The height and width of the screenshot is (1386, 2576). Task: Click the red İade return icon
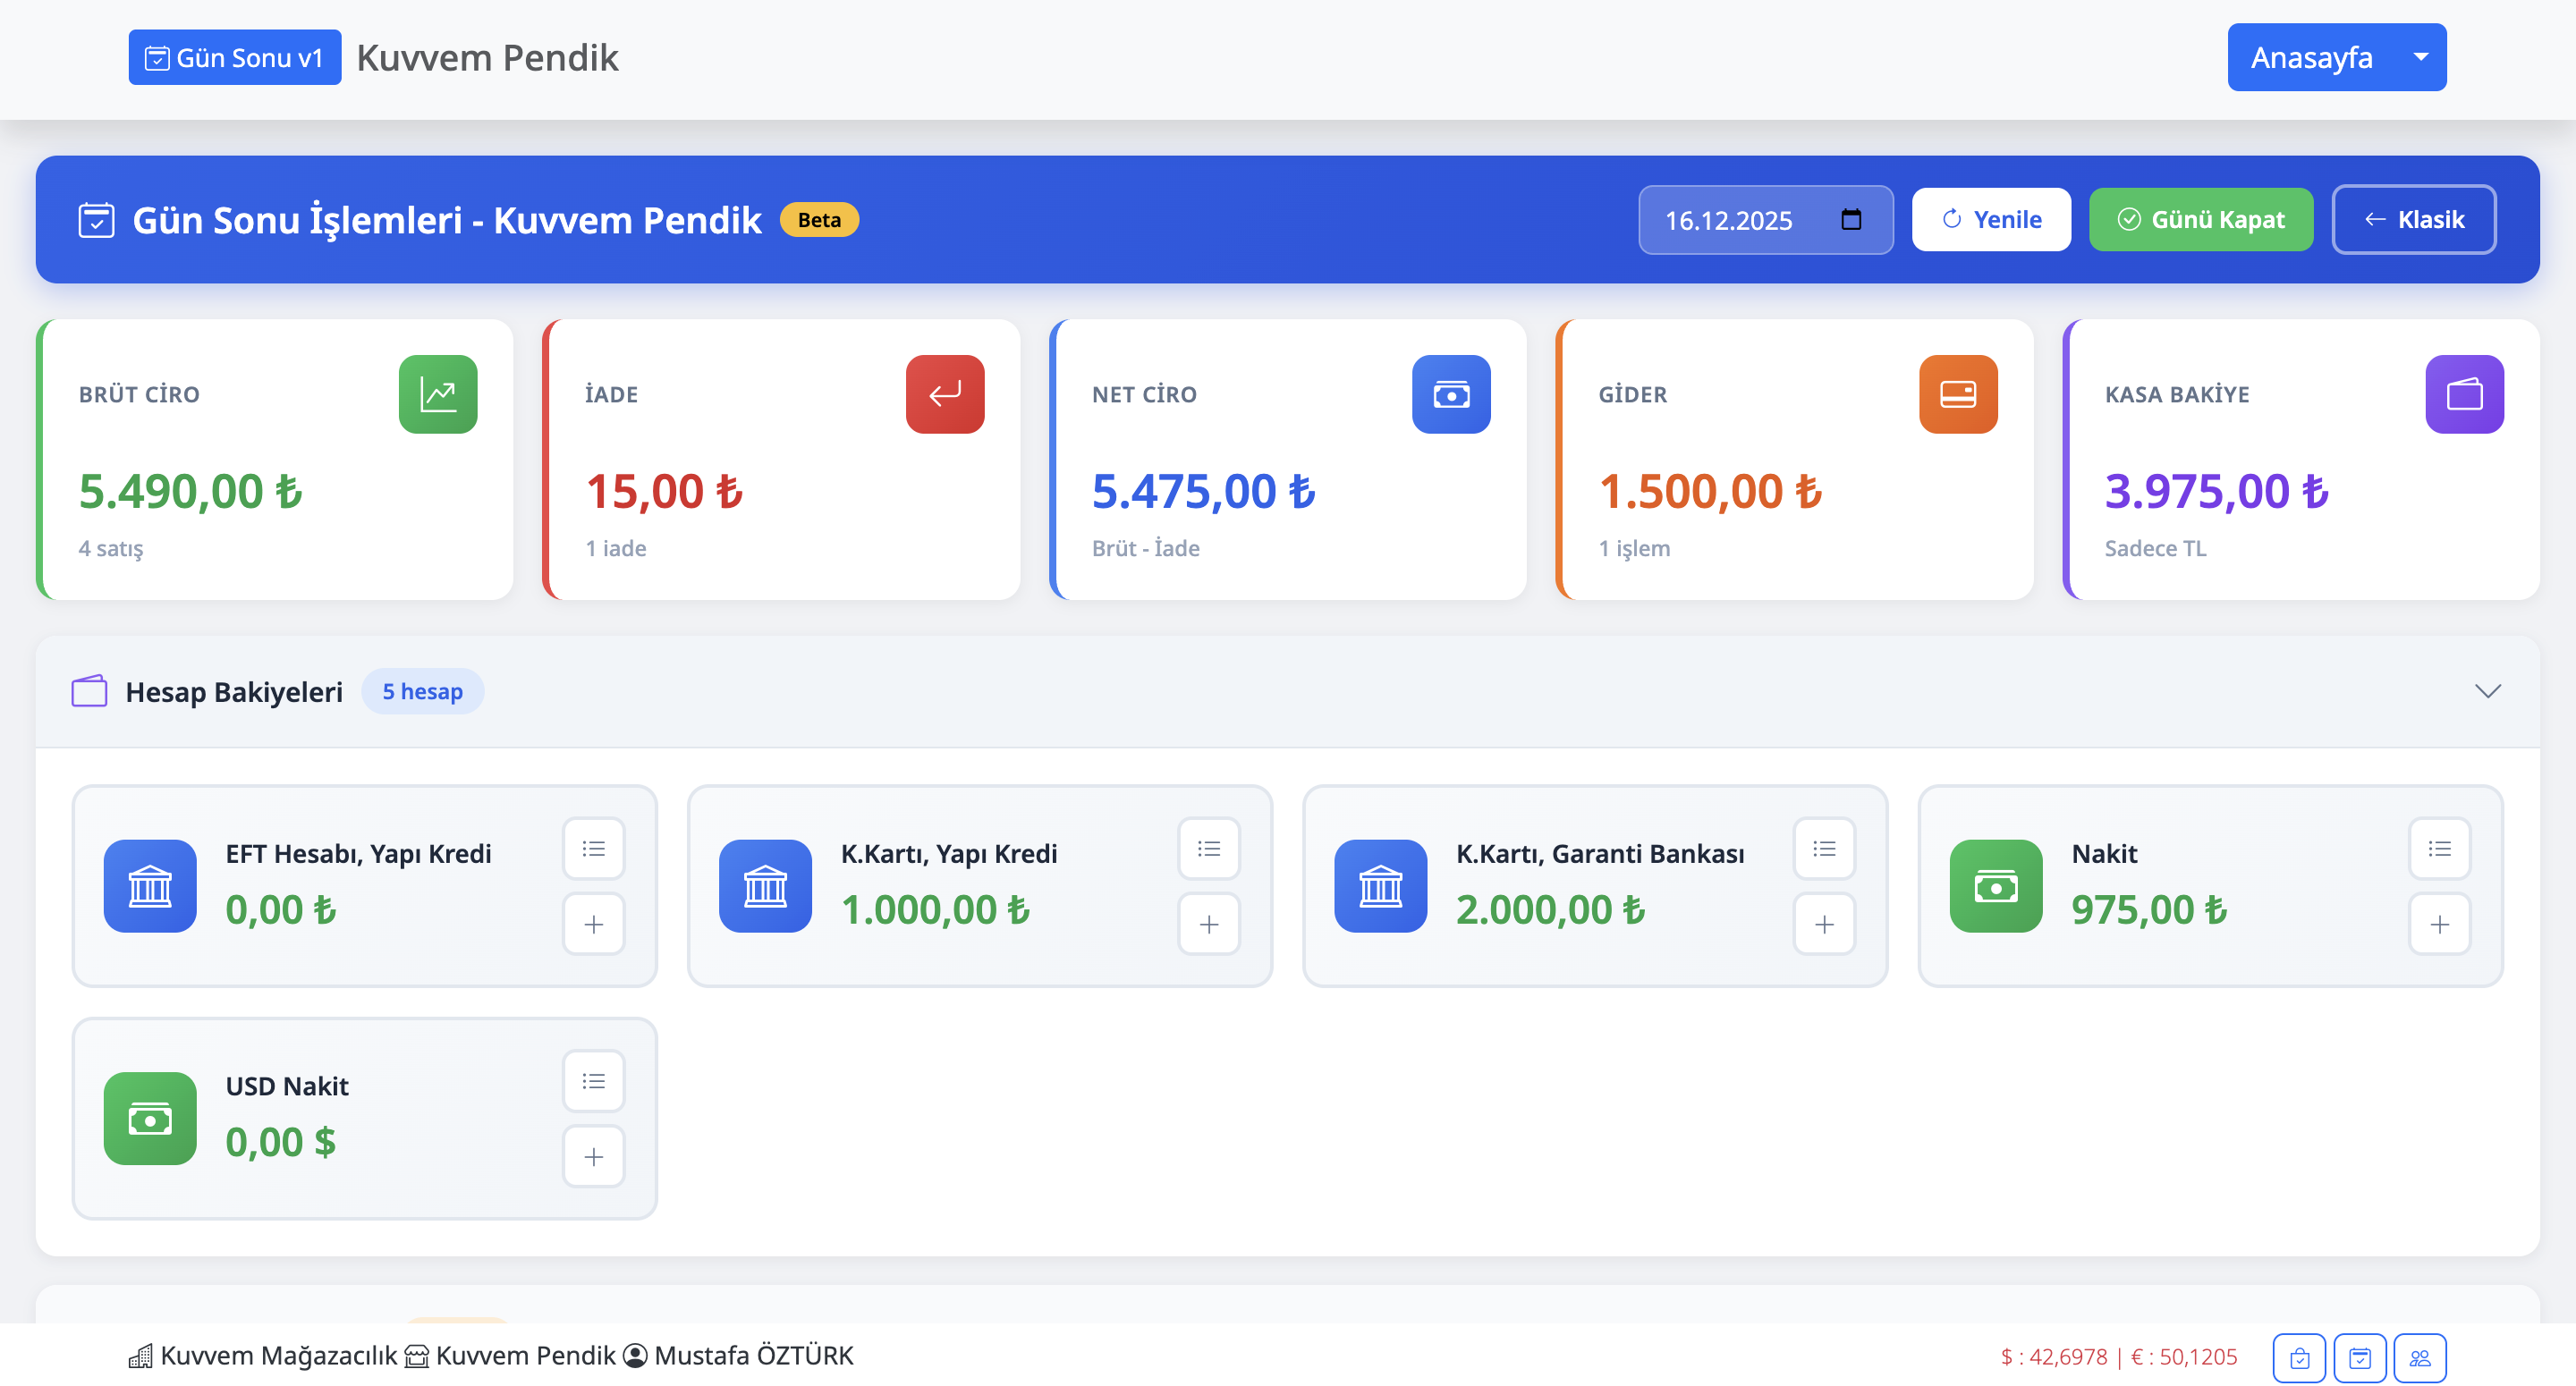tap(944, 394)
